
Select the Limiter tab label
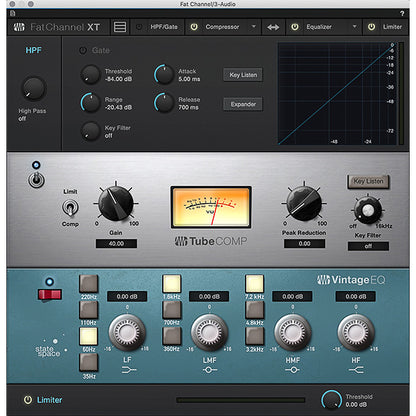click(x=392, y=27)
